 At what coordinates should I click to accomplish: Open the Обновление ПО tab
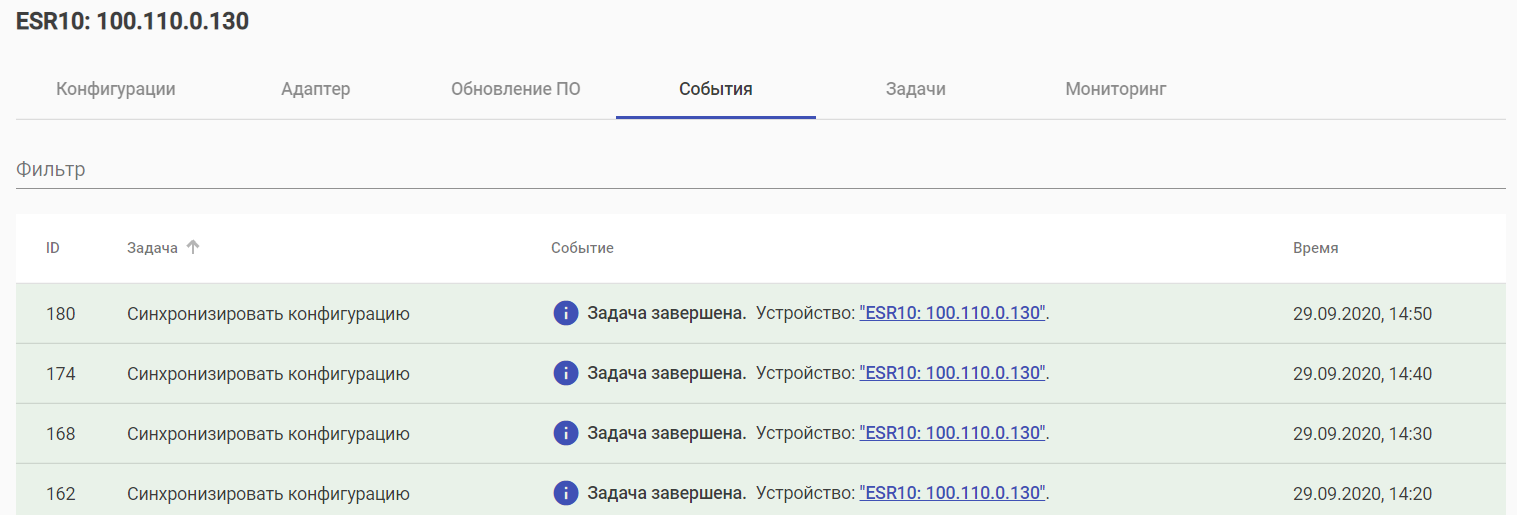(x=516, y=89)
